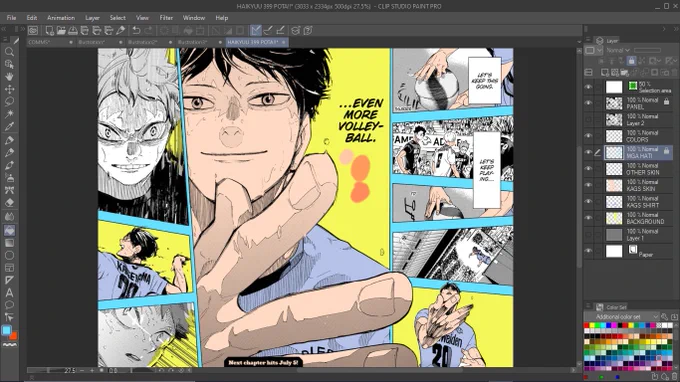Select the Zoom magnifier tool
Viewport: 680px width, 382px height.
(x=9, y=52)
